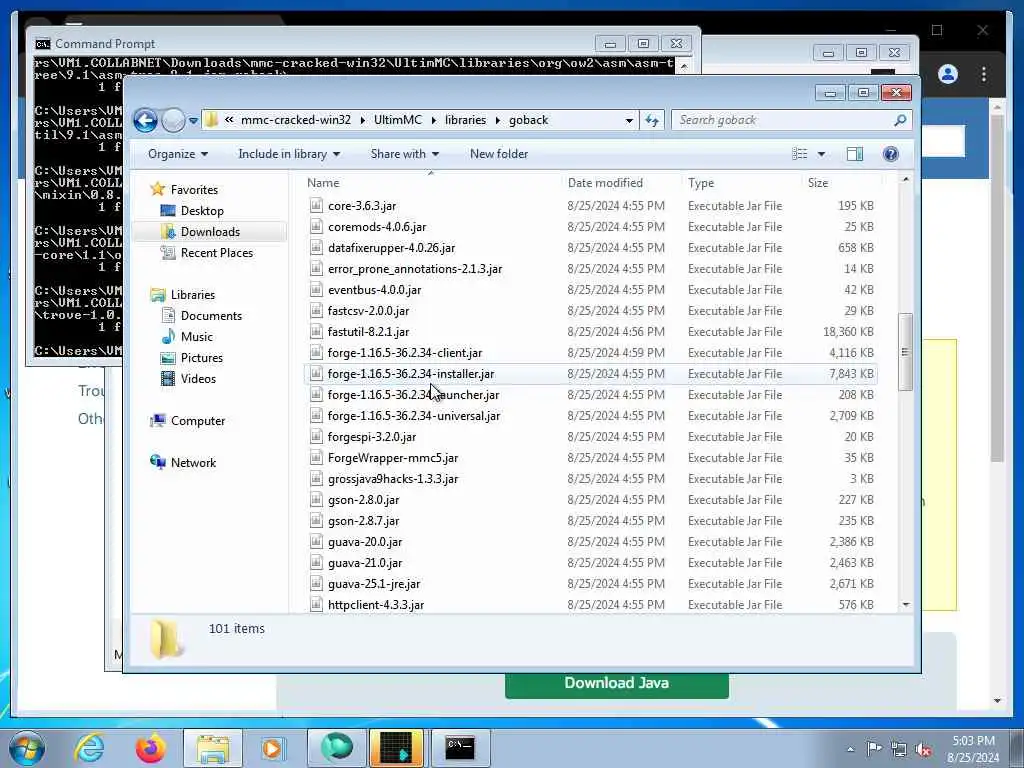Select guava-25.1-jre.jar file

click(374, 584)
